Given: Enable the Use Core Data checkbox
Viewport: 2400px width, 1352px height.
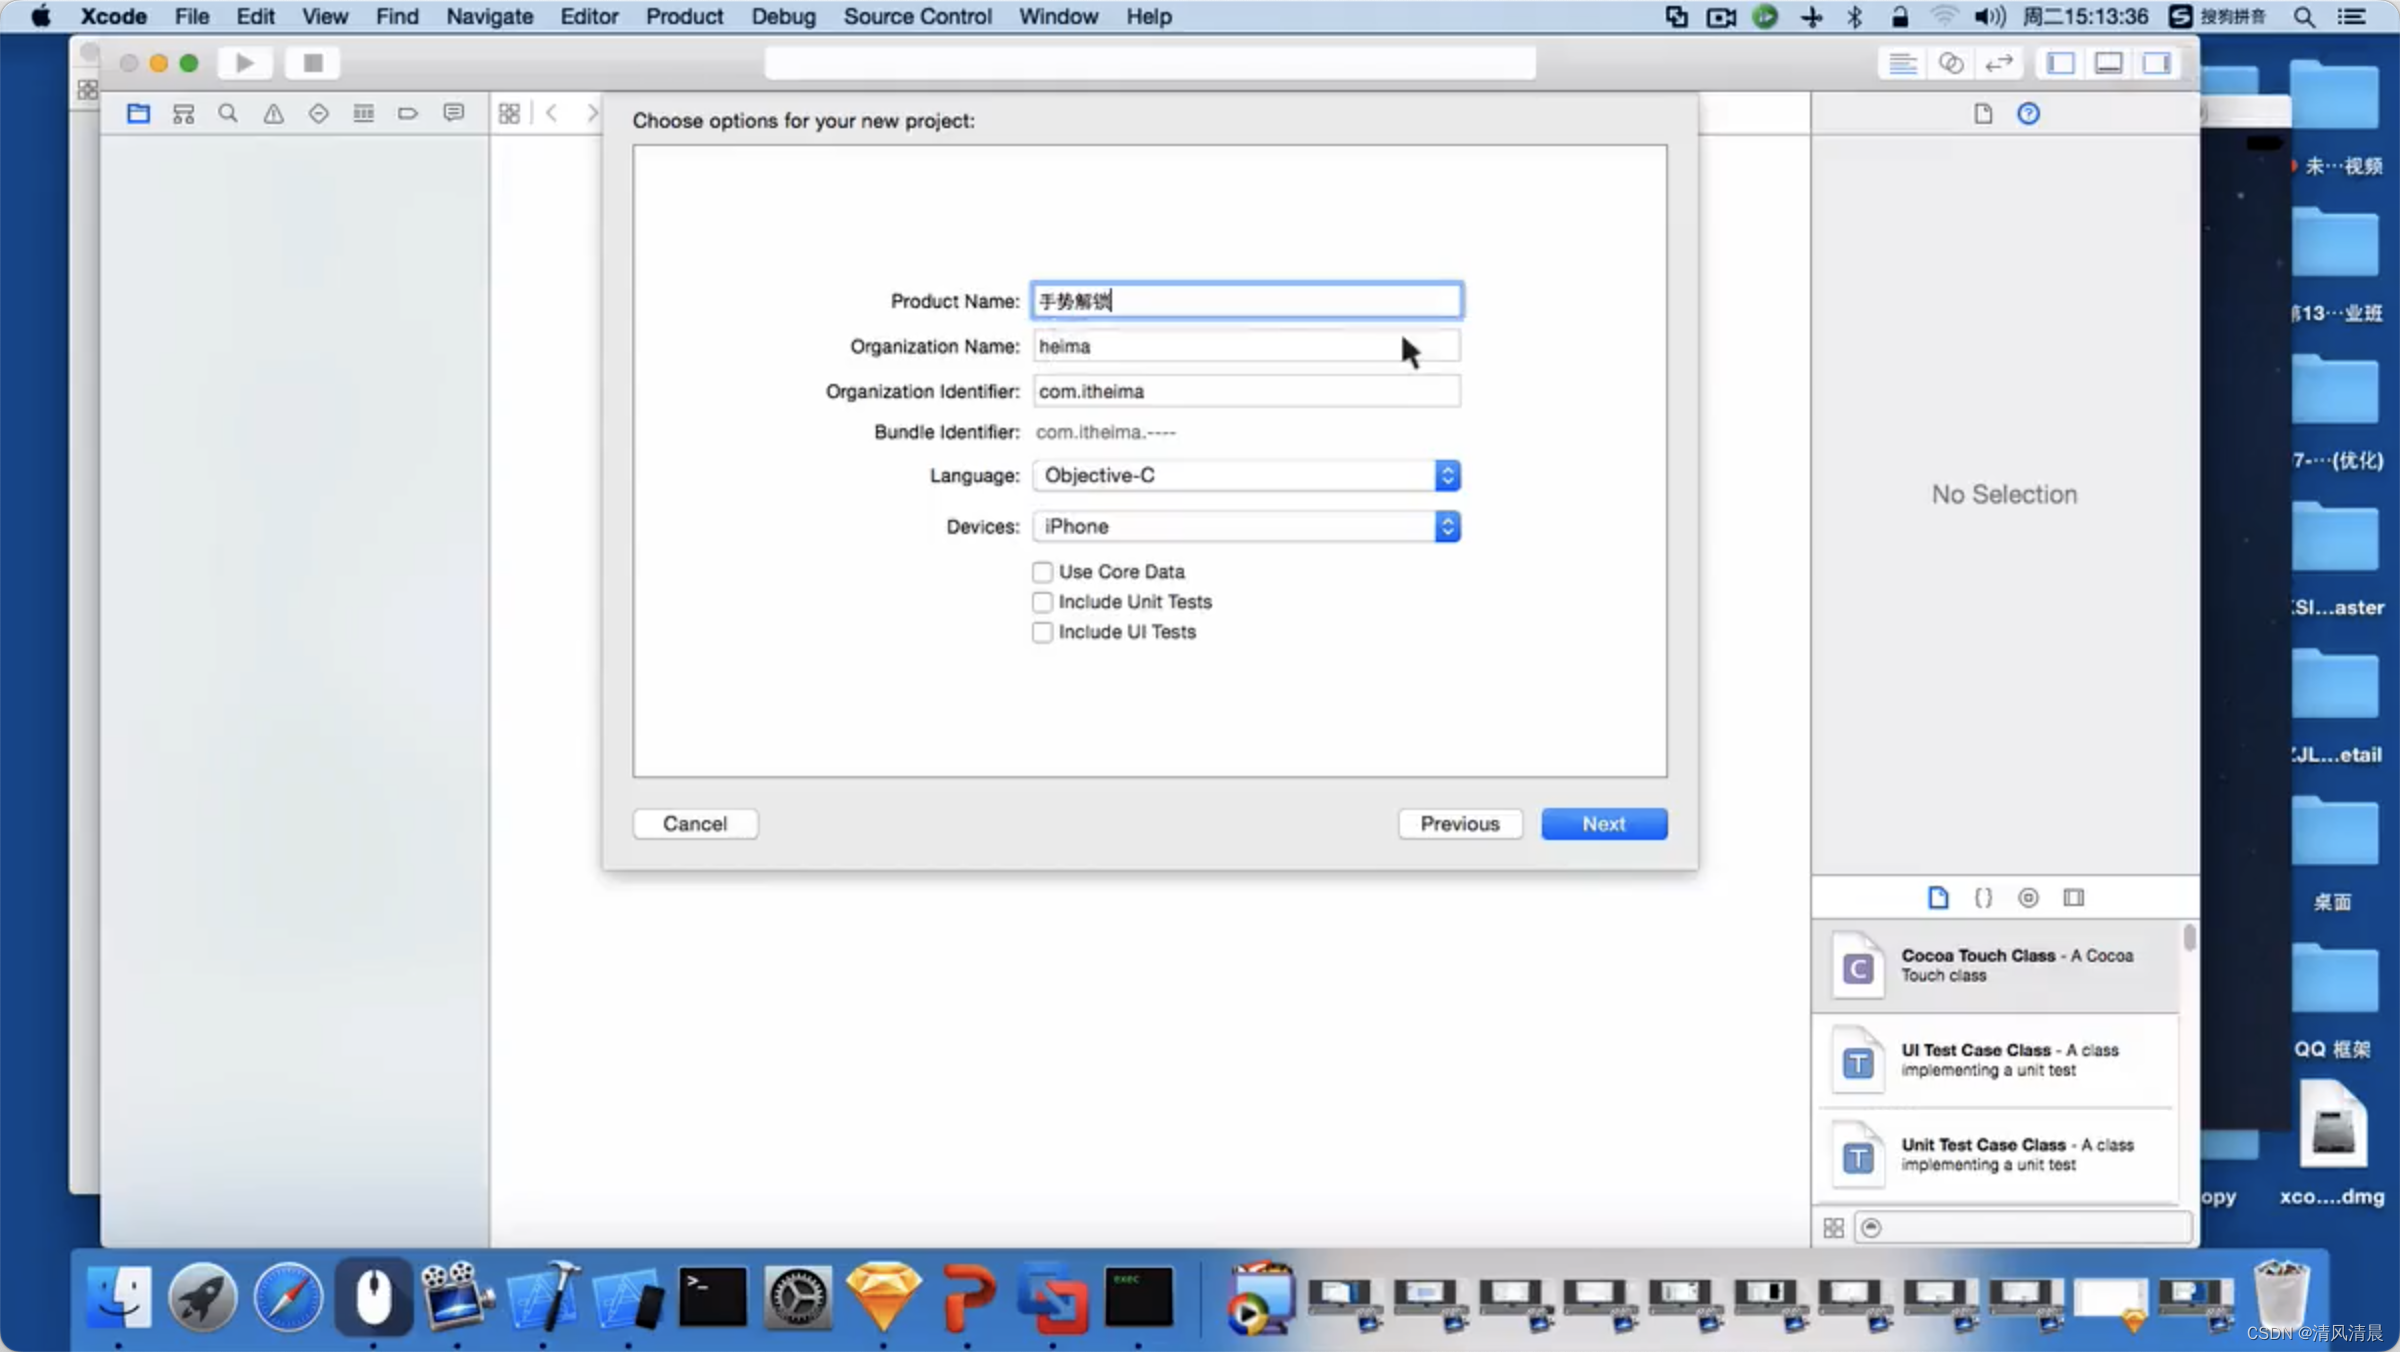Looking at the screenshot, I should click(1042, 570).
